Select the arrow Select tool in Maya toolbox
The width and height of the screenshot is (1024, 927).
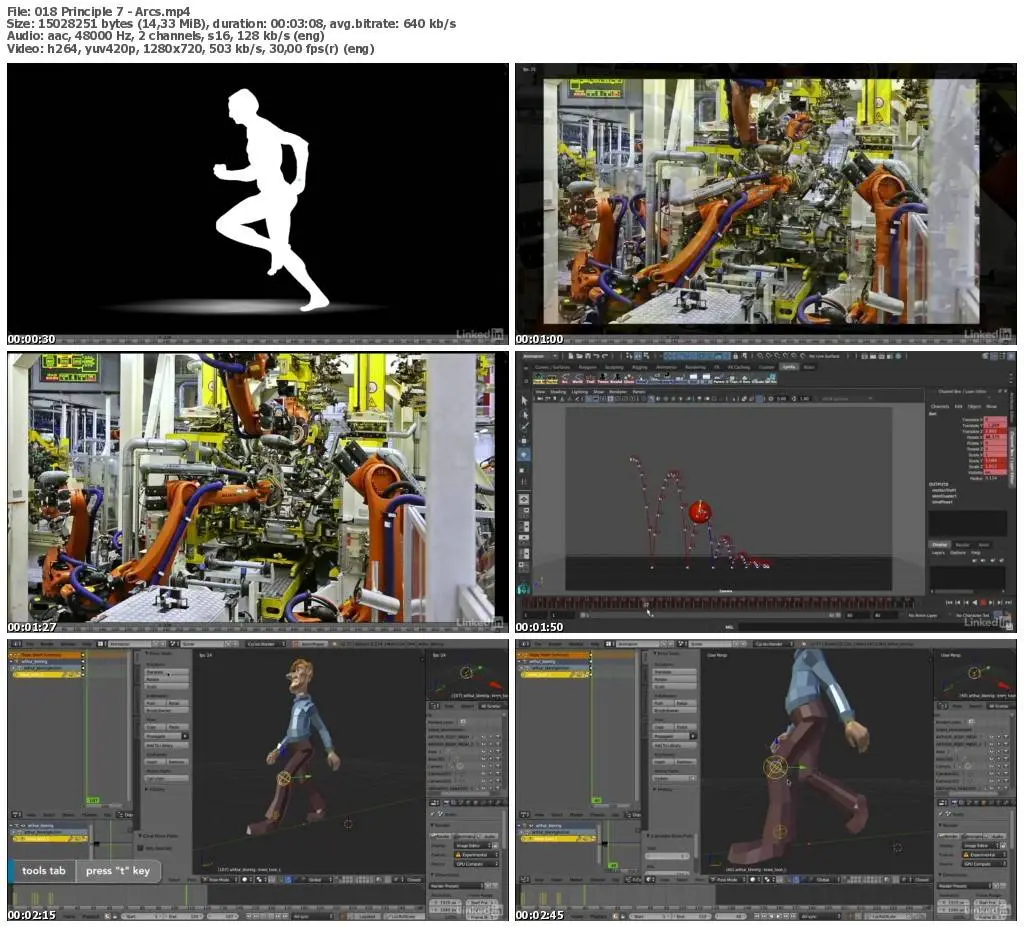(524, 400)
